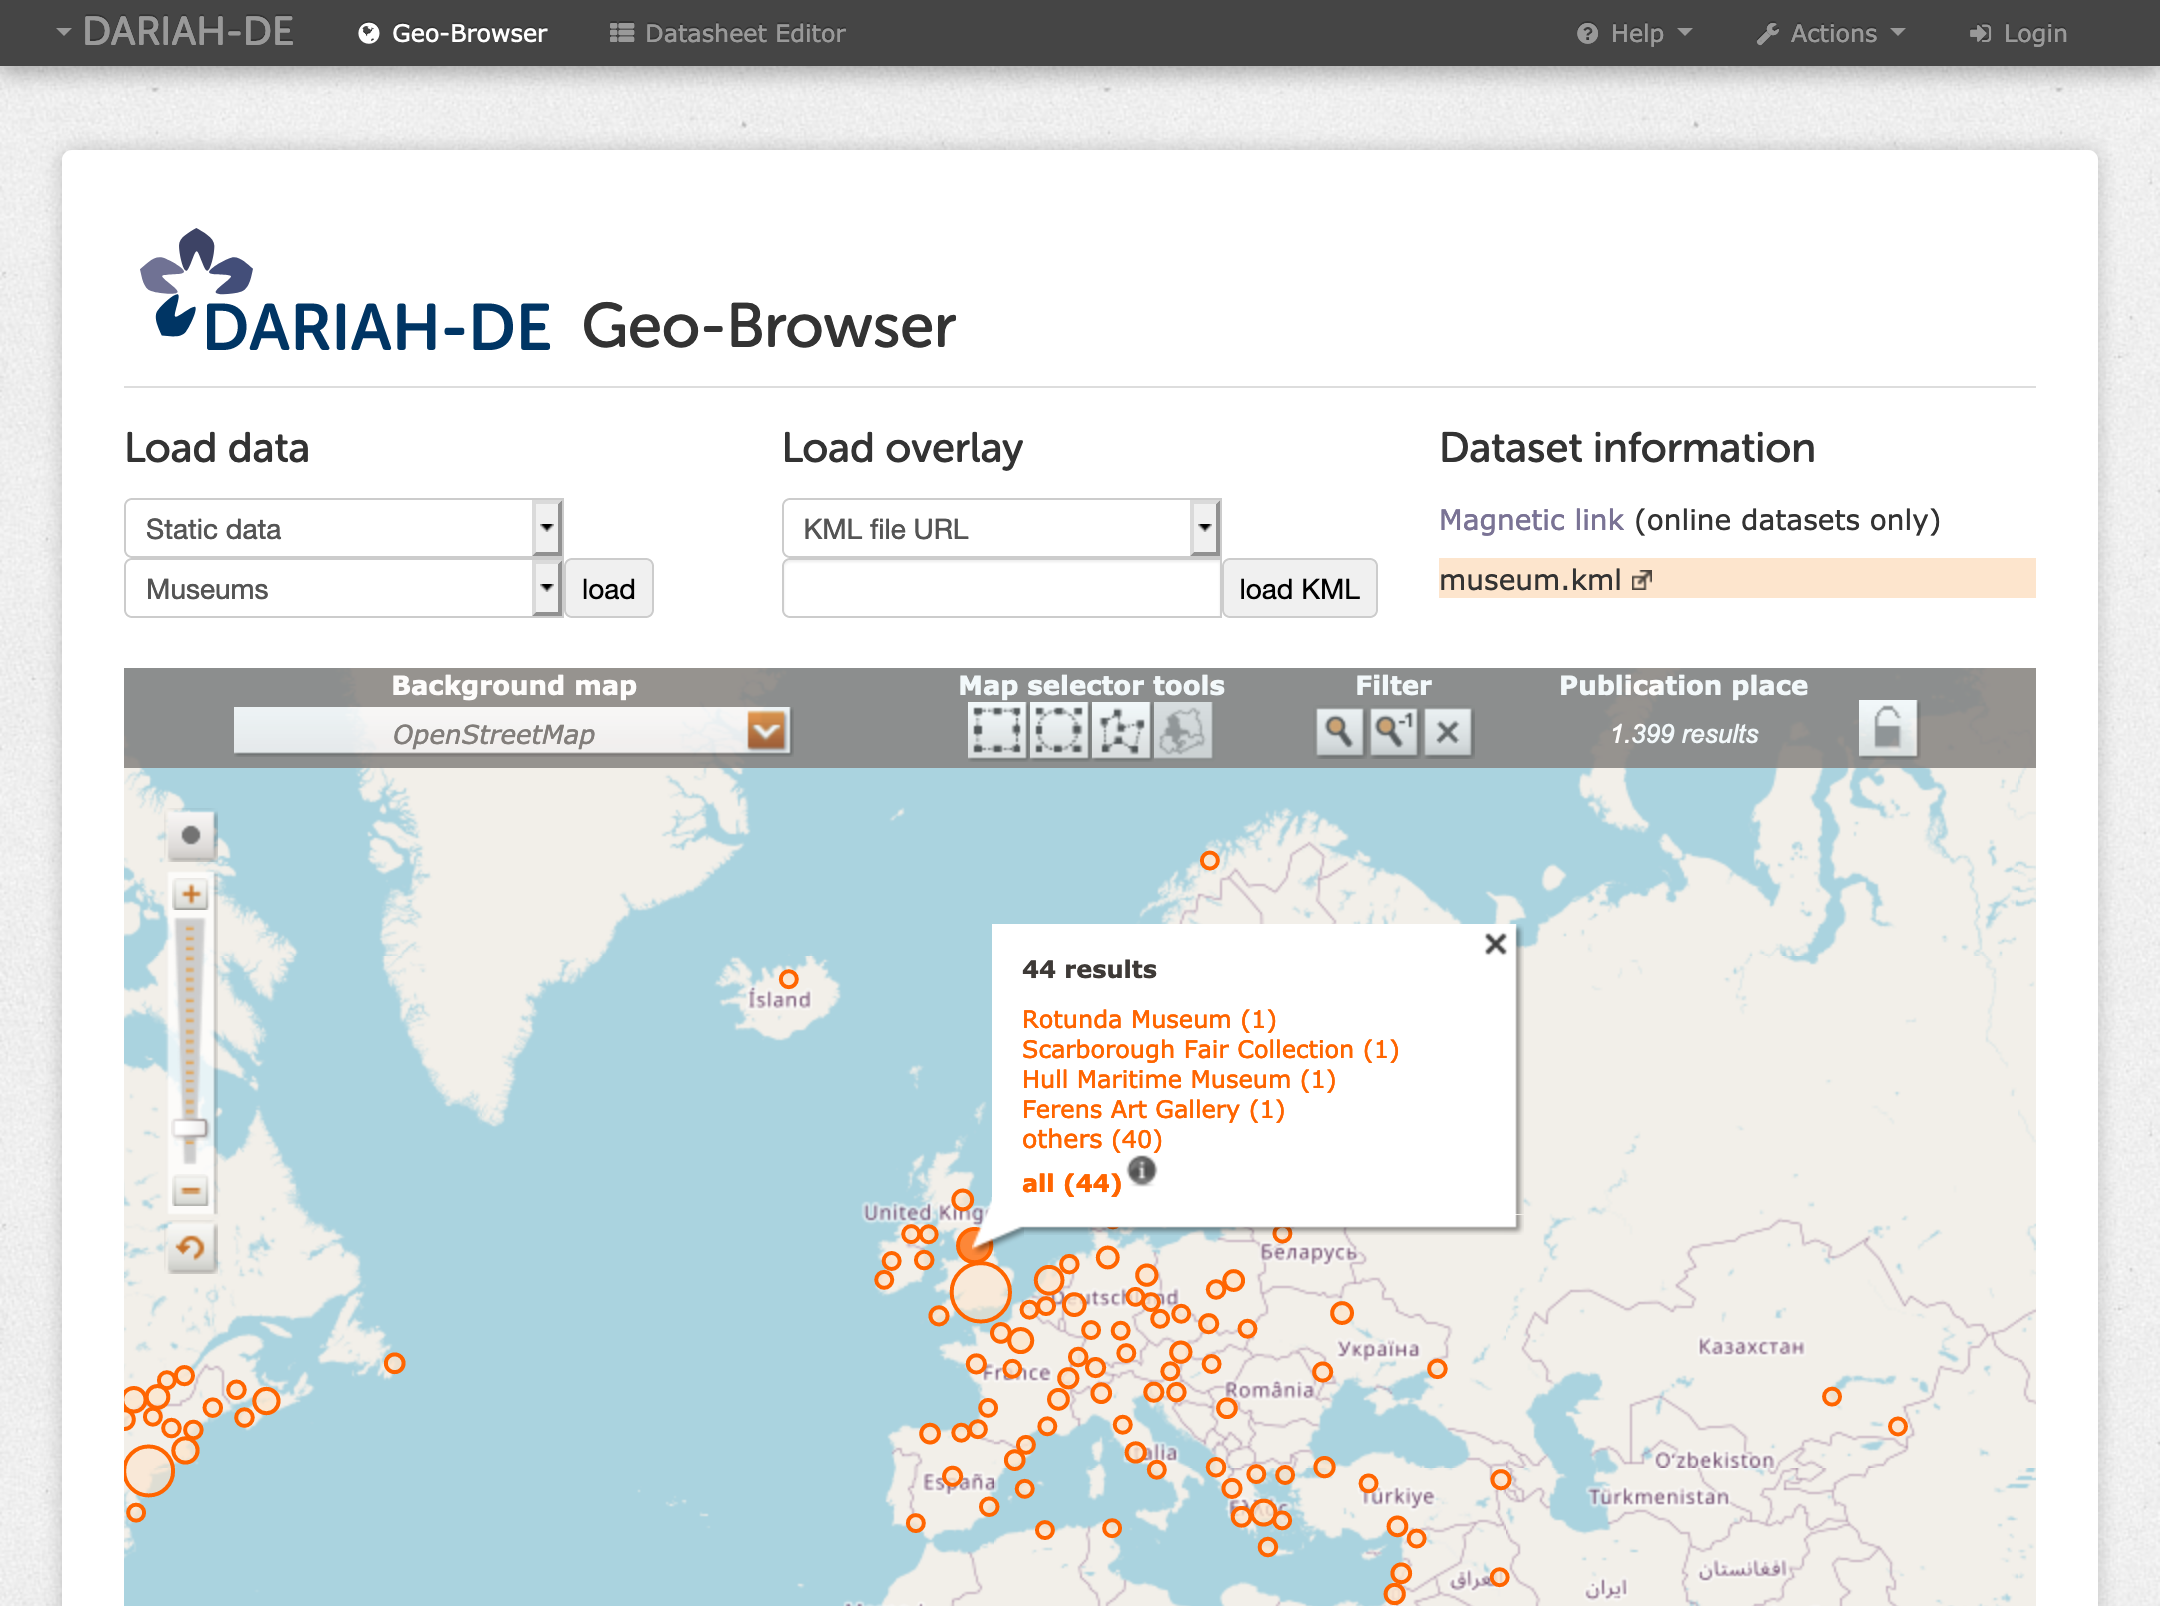Select all (44) in results popup
This screenshot has height=1606, width=2160.
coord(1072,1183)
